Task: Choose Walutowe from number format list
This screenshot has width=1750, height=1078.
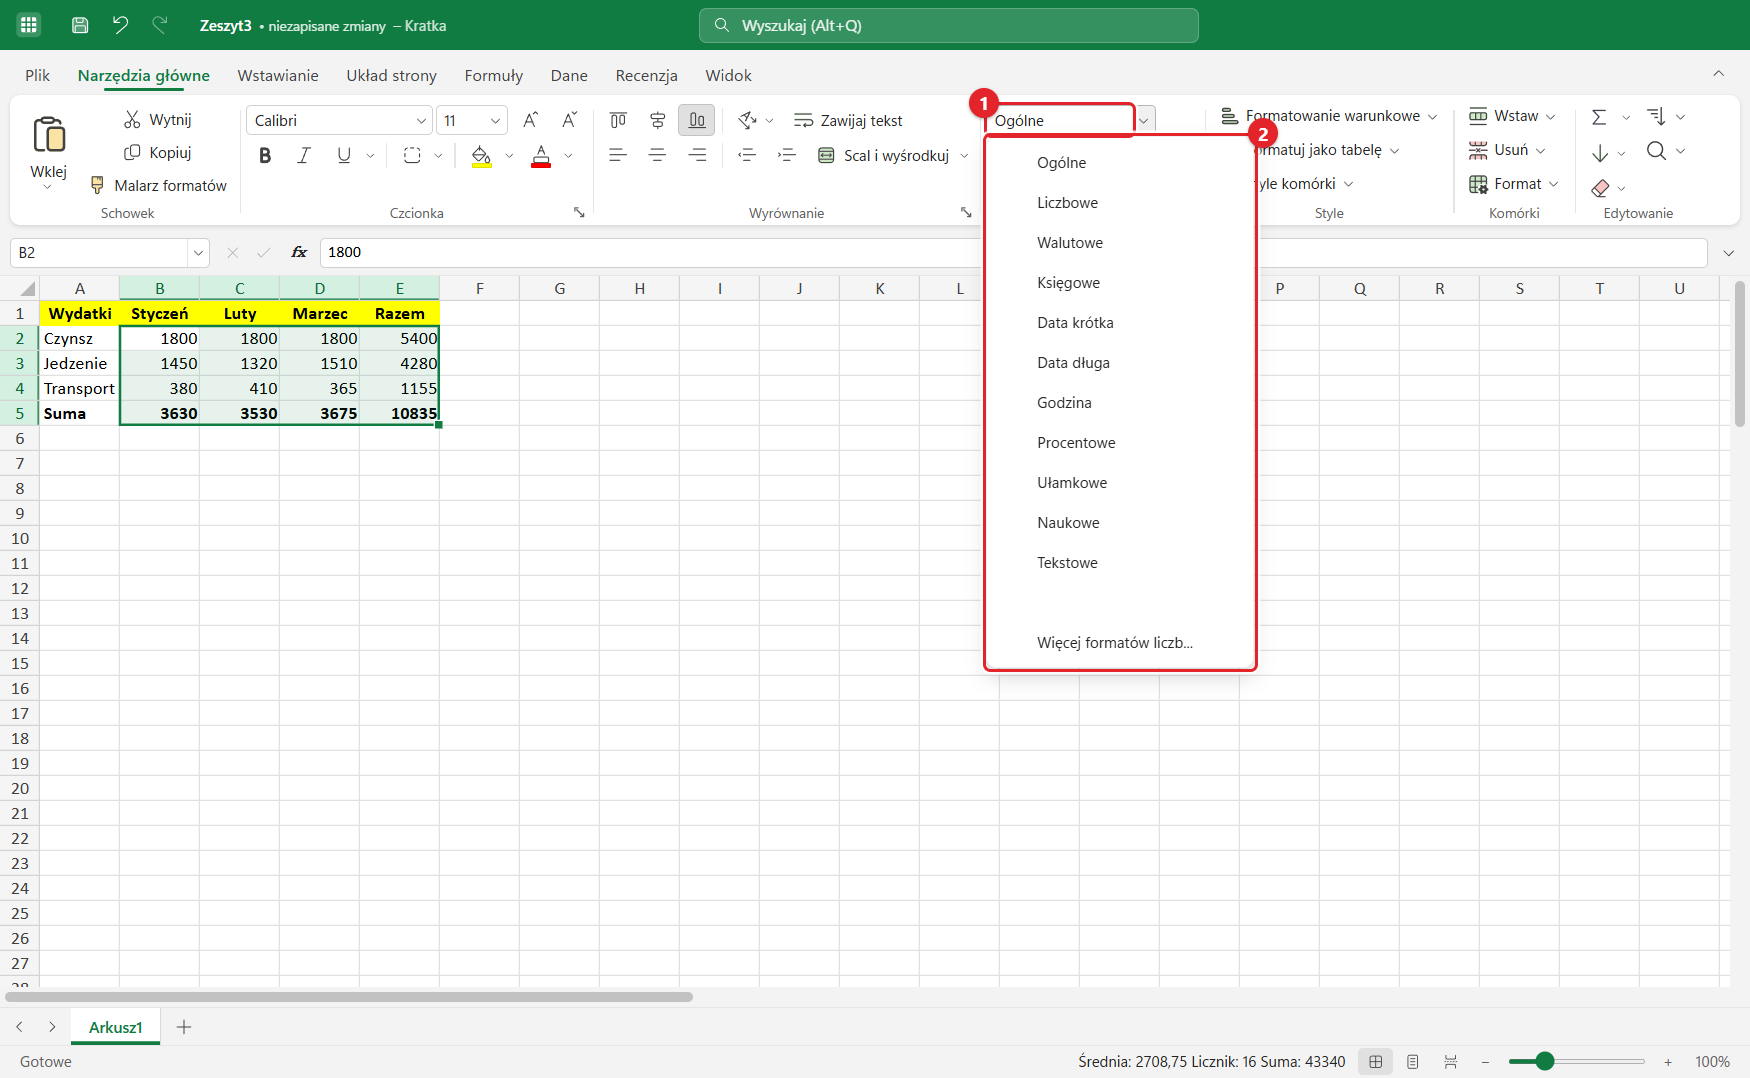Action: click(1070, 243)
